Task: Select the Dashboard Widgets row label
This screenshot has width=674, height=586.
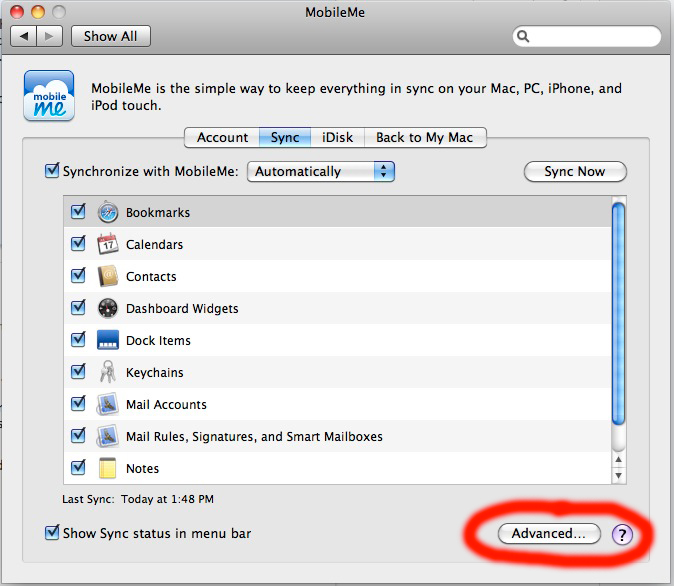Action: pyautogui.click(x=182, y=309)
